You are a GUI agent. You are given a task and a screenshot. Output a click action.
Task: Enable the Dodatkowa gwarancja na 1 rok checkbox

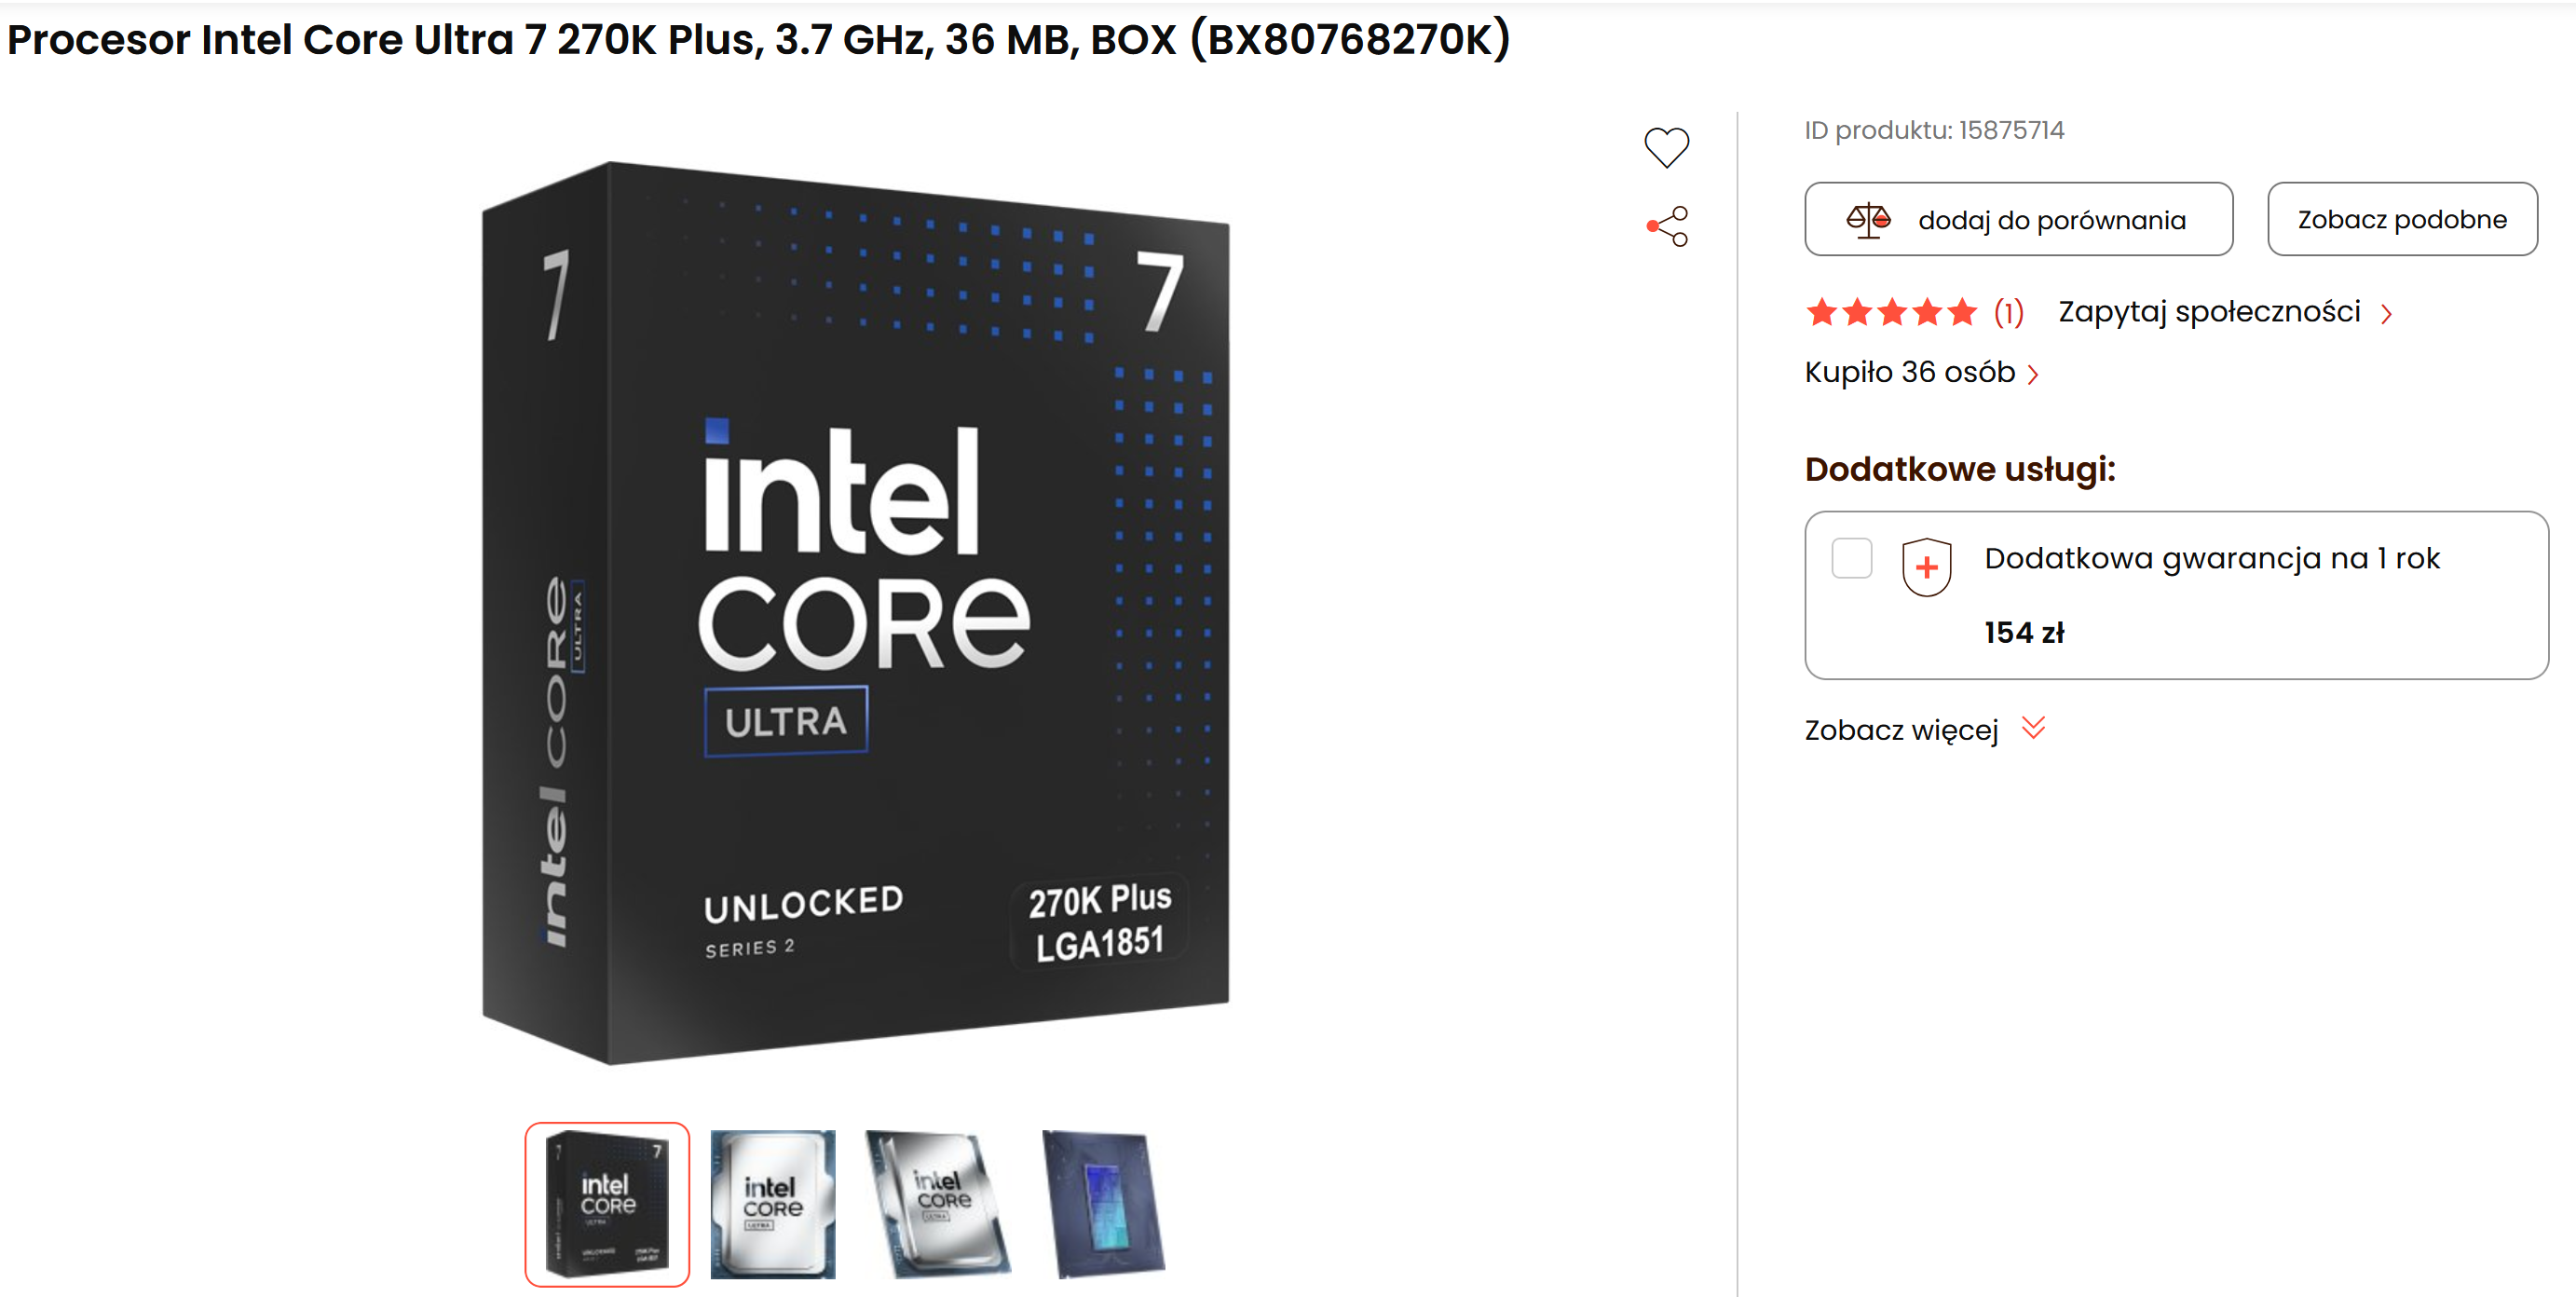pyautogui.click(x=1851, y=558)
